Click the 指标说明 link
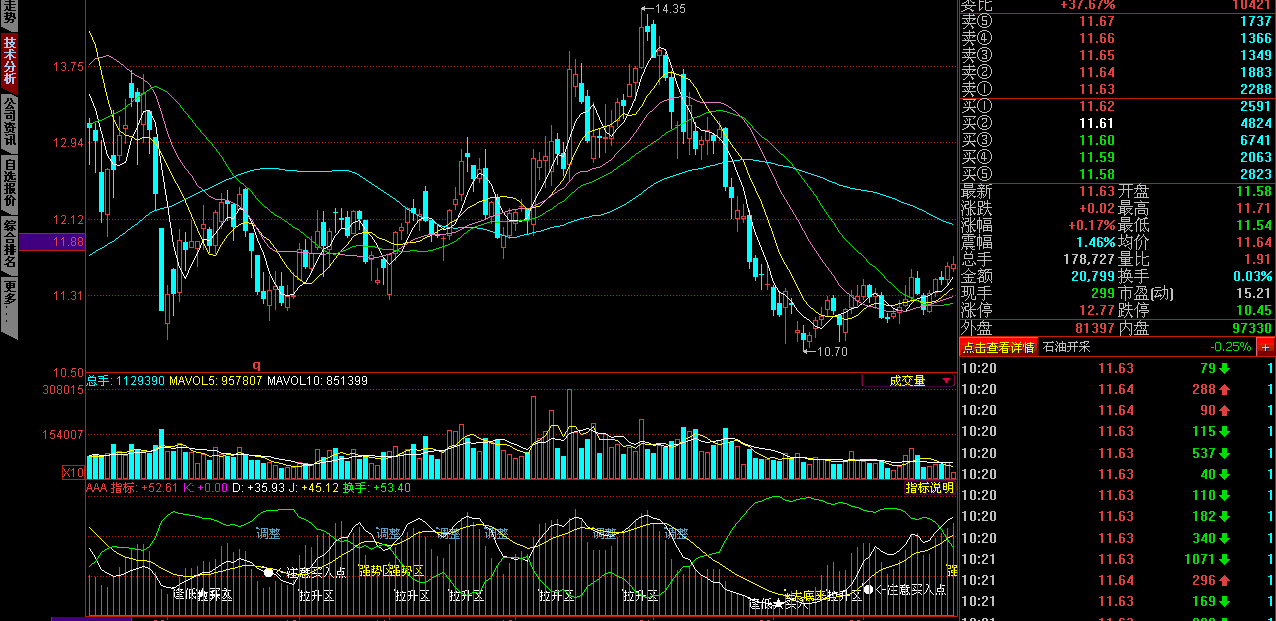The height and width of the screenshot is (621, 1276). tap(929, 488)
